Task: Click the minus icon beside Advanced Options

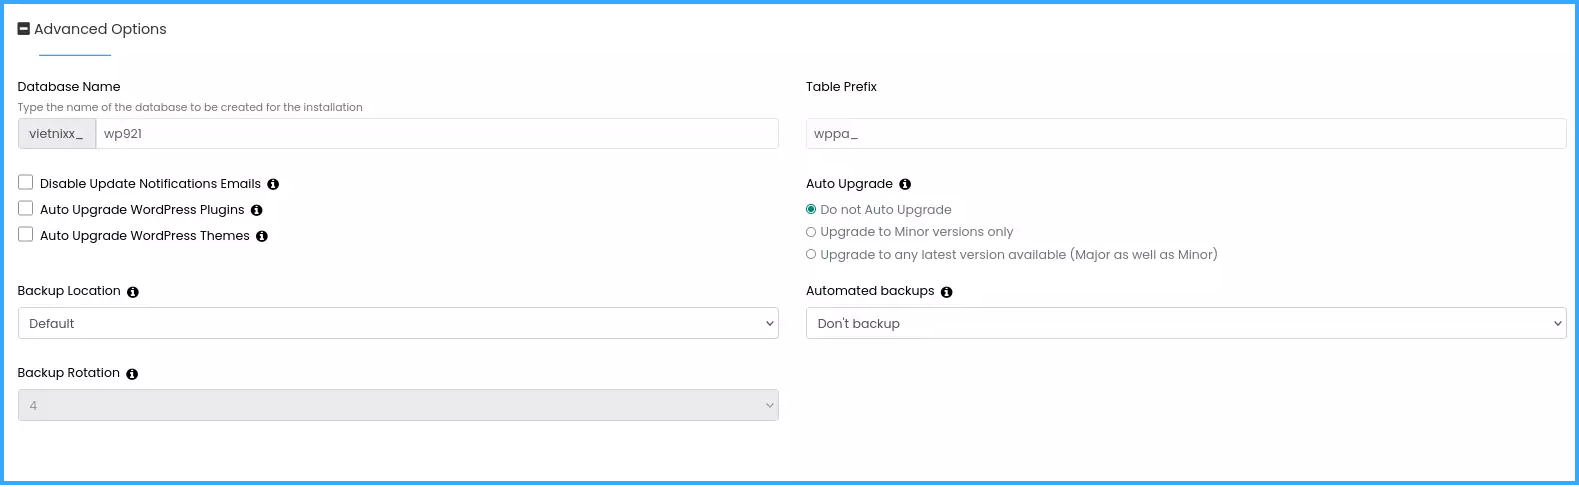Action: (24, 29)
